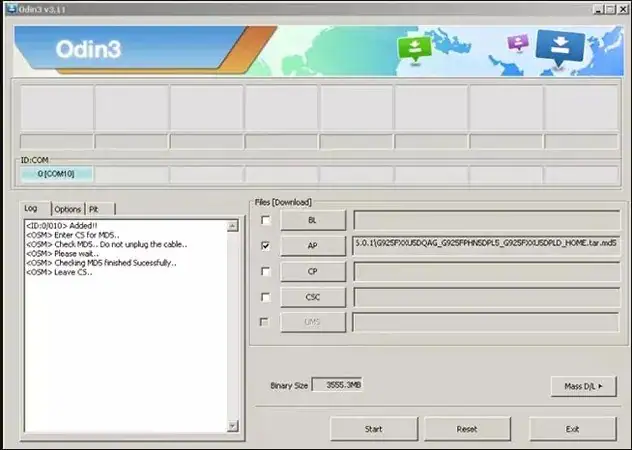The width and height of the screenshot is (632, 450).
Task: Browse for a CP file
Action: pos(313,271)
